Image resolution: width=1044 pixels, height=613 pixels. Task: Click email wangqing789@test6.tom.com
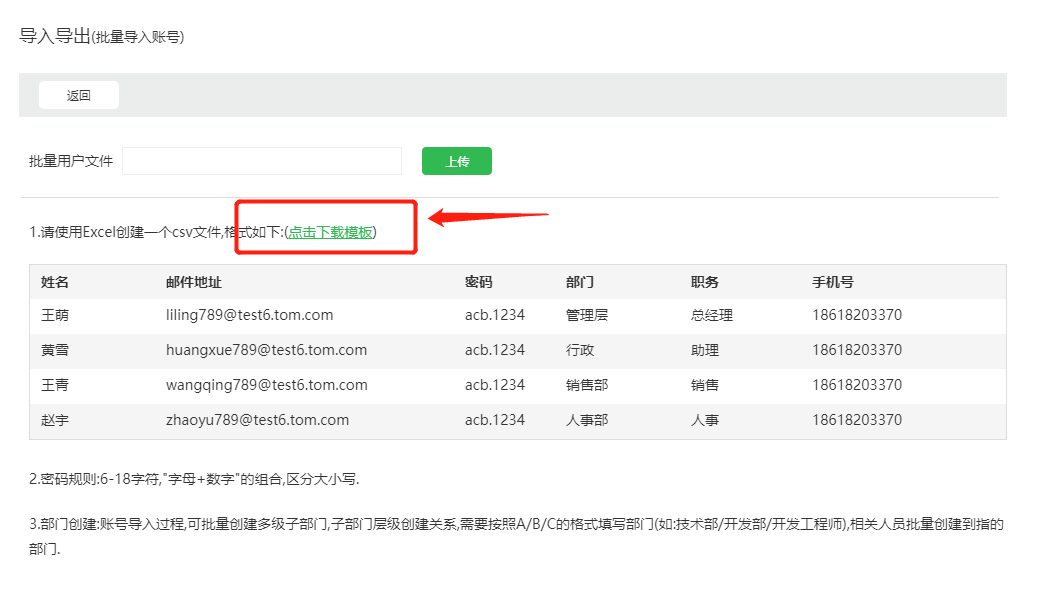(267, 385)
